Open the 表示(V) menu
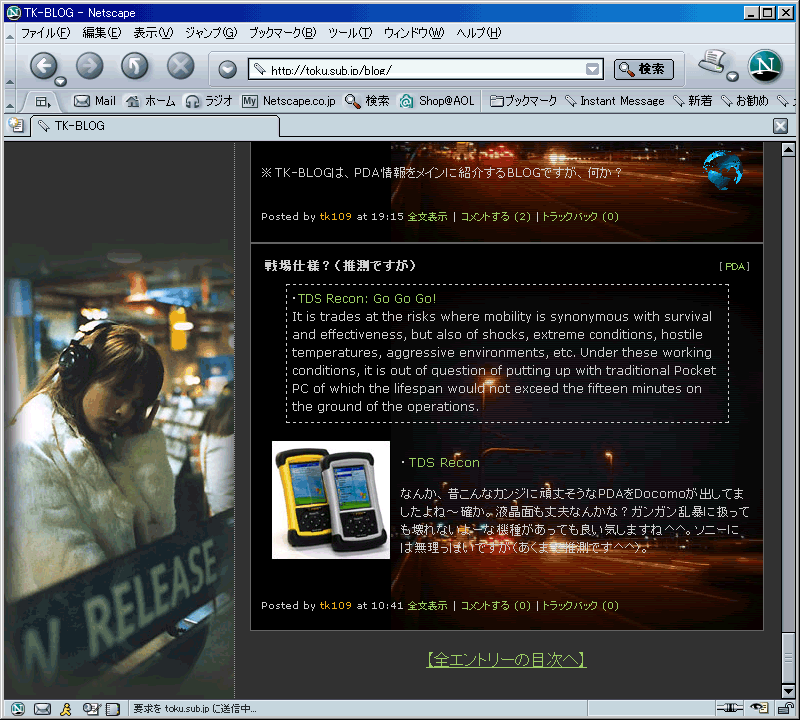 pos(153,33)
